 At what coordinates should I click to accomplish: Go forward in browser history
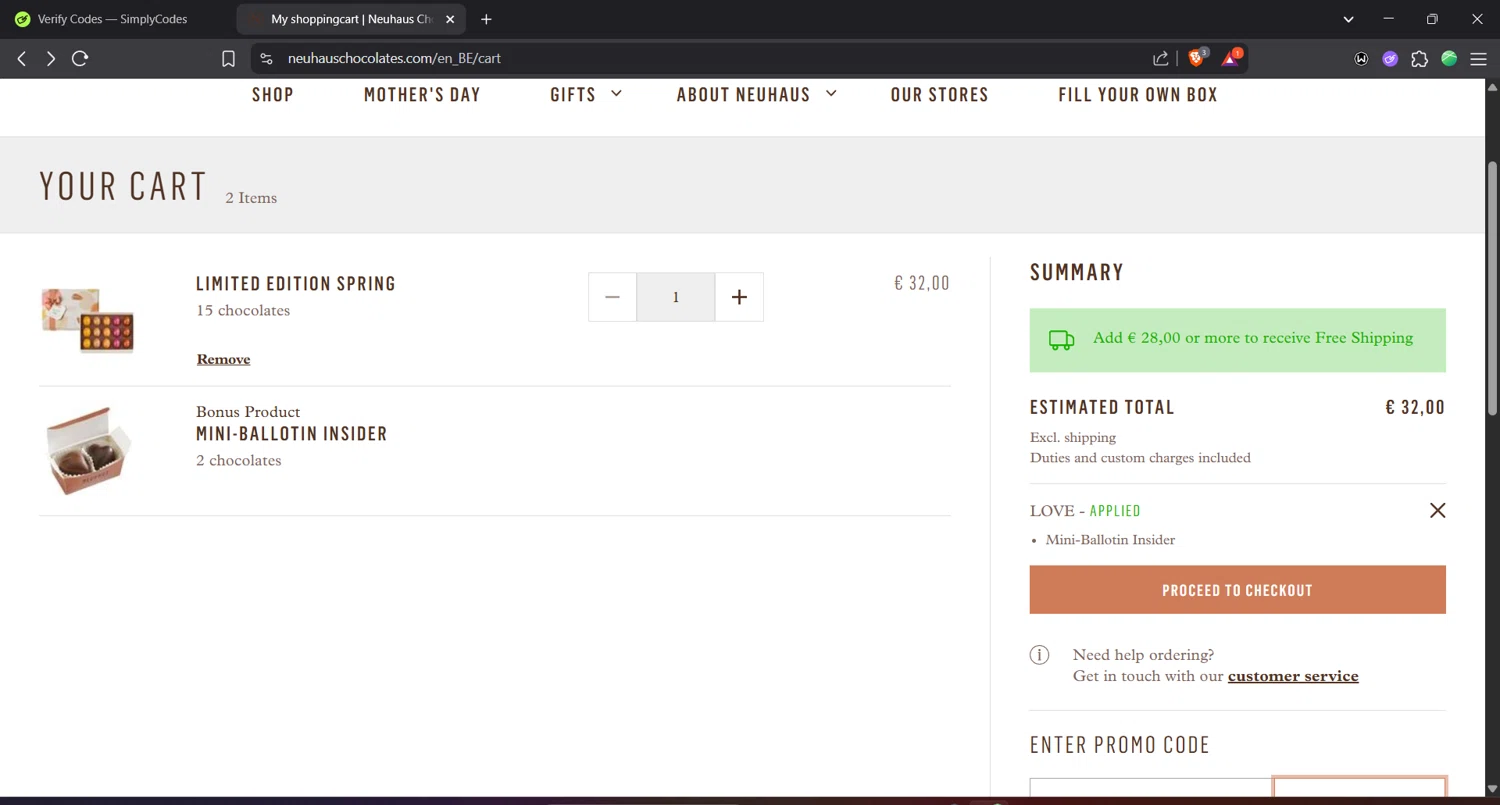coord(50,59)
